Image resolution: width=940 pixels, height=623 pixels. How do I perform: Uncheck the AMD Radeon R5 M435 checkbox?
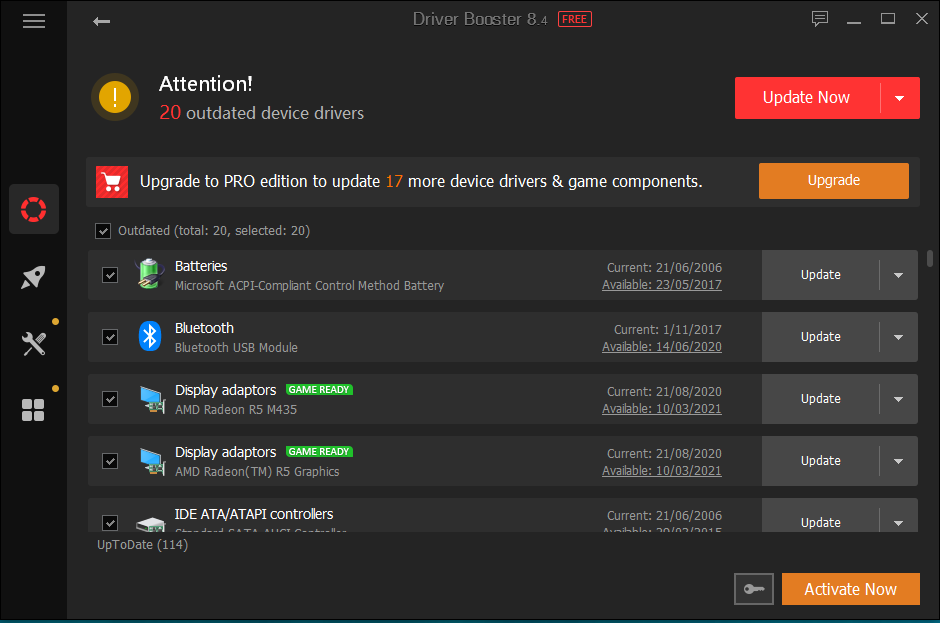(110, 399)
